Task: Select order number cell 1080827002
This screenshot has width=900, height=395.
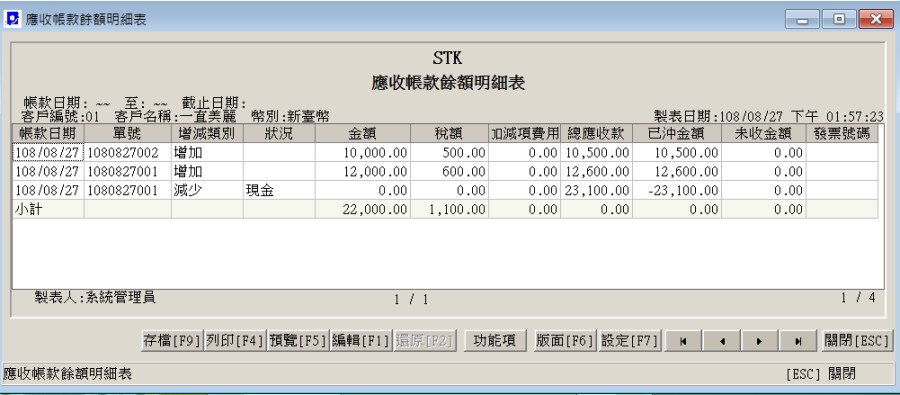Action: pyautogui.click(x=127, y=152)
